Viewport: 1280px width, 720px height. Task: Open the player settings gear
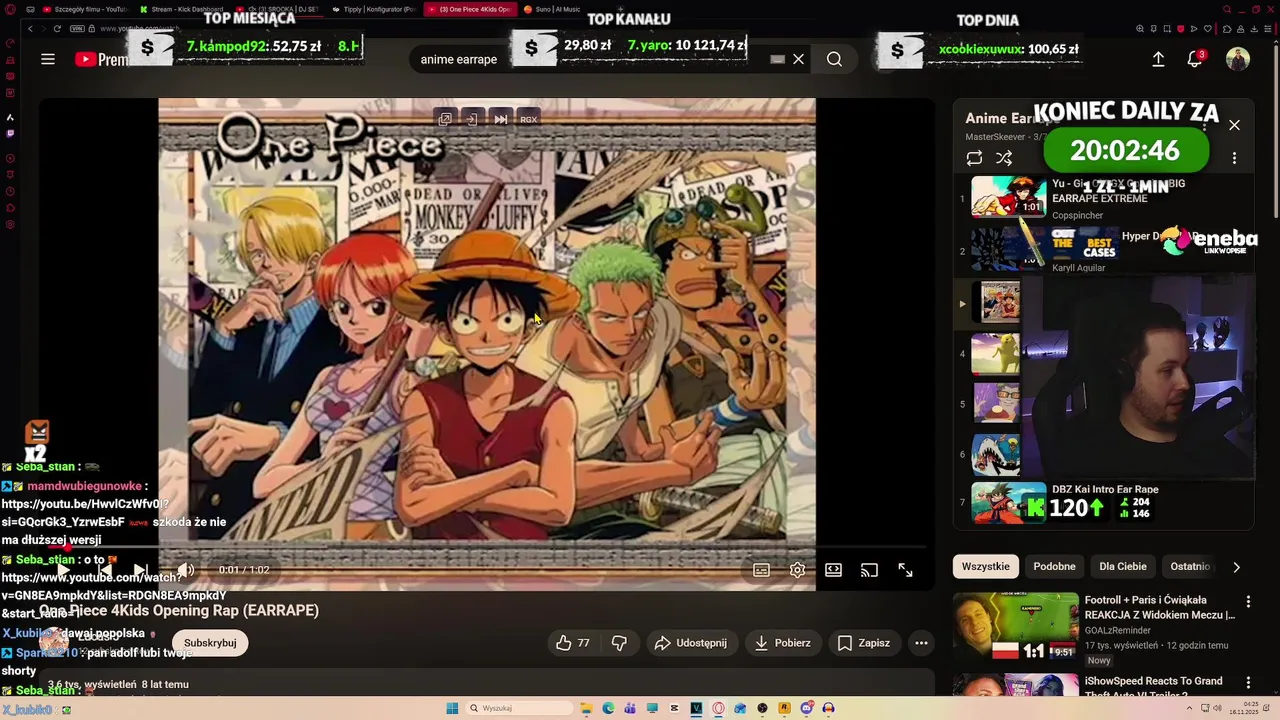797,570
